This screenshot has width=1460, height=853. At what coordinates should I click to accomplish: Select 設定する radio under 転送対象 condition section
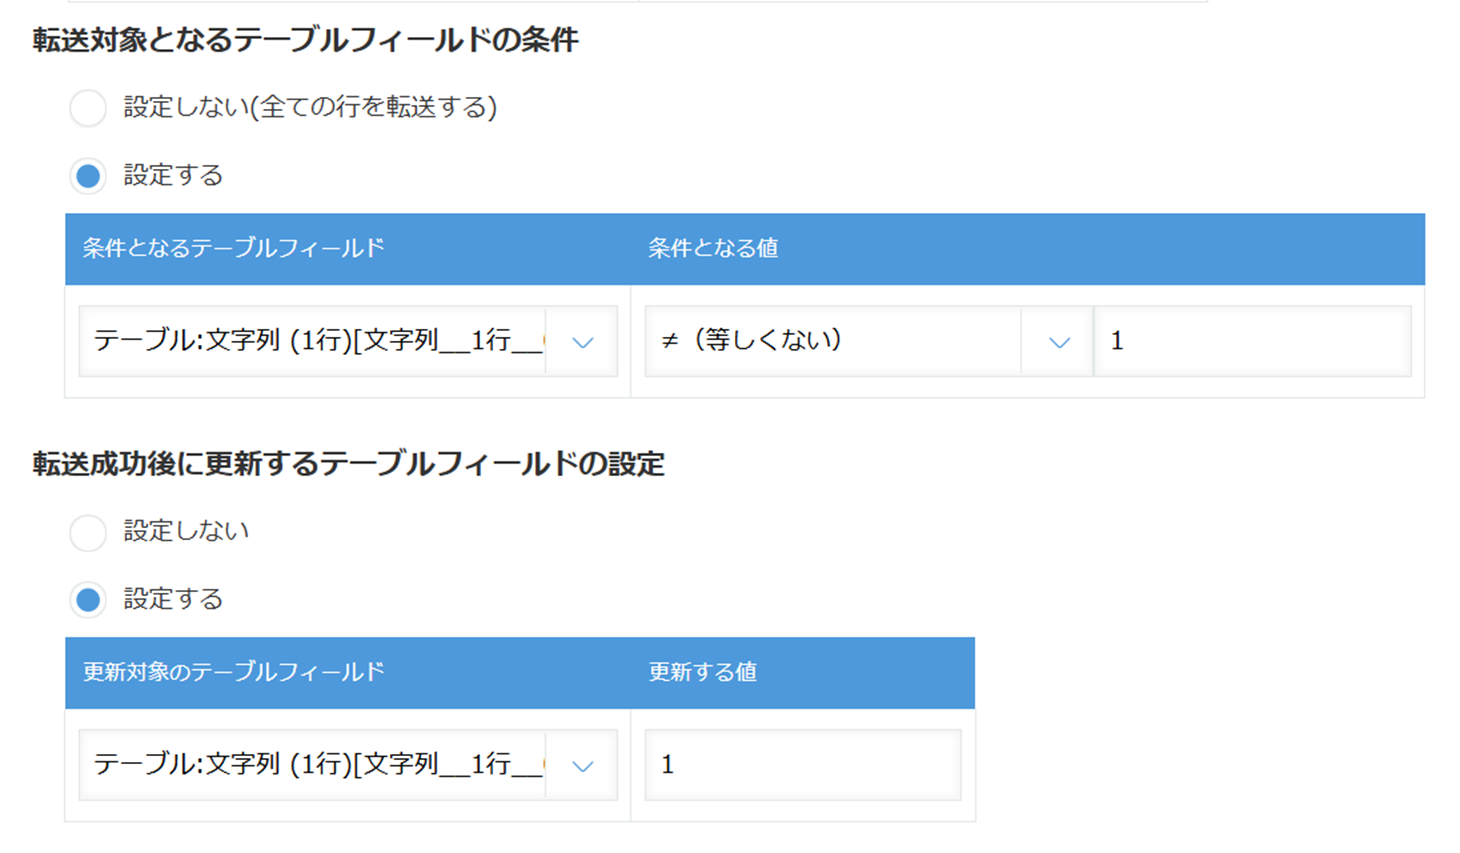tap(88, 176)
